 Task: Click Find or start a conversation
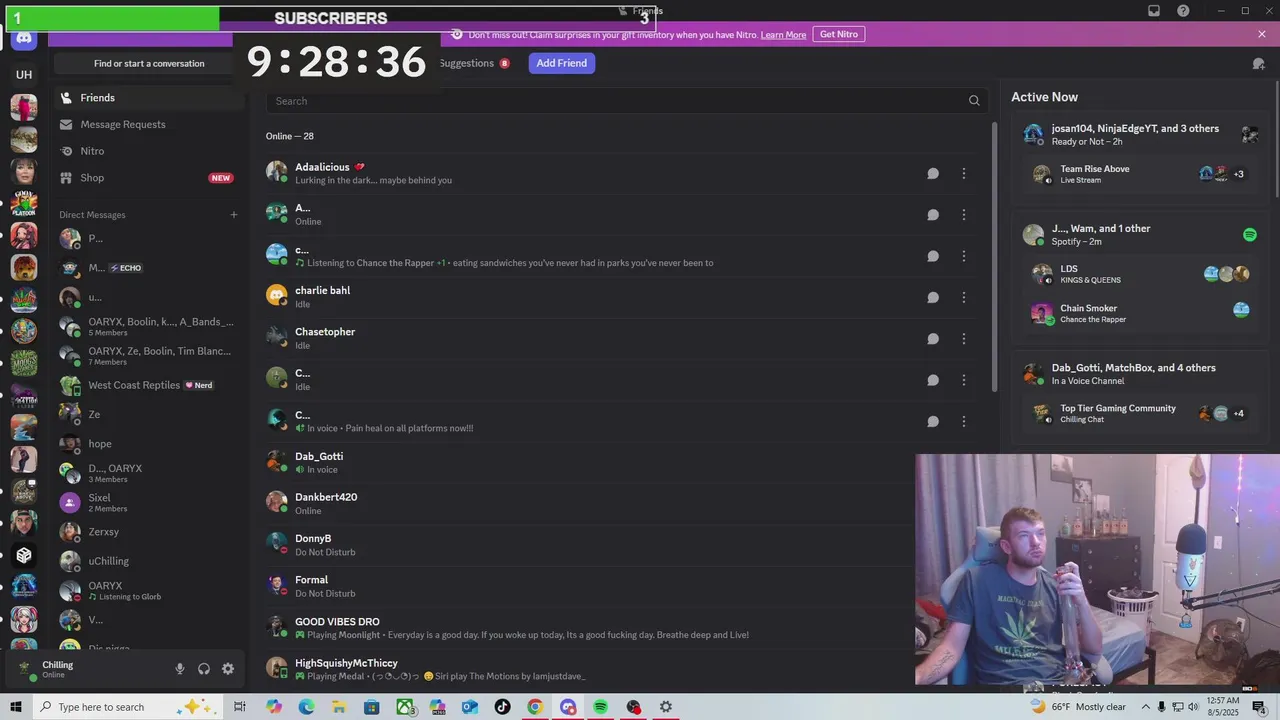pyautogui.click(x=149, y=64)
